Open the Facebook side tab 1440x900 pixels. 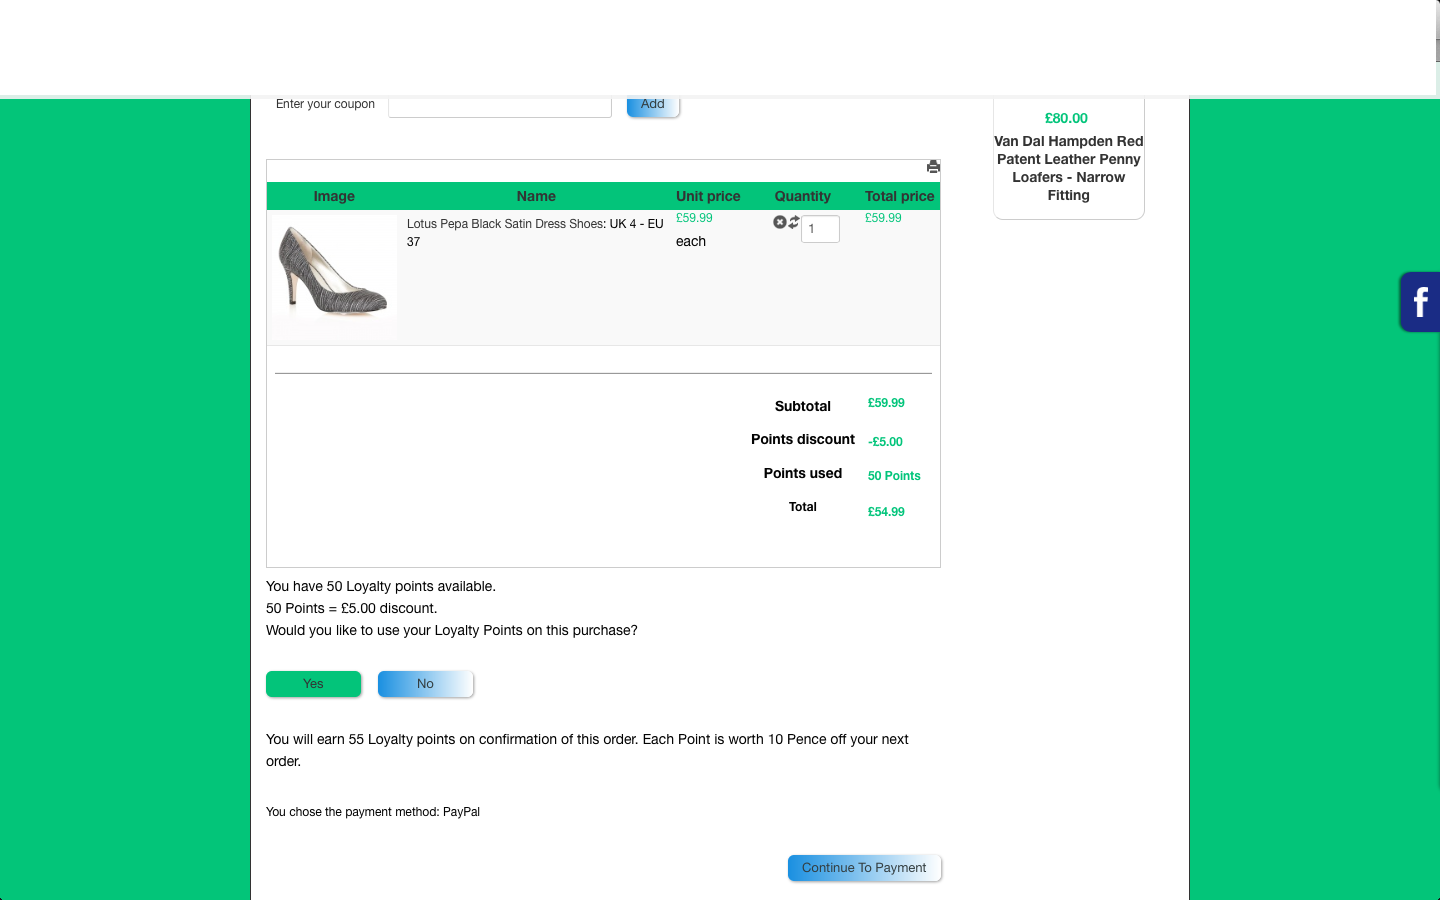(1420, 302)
